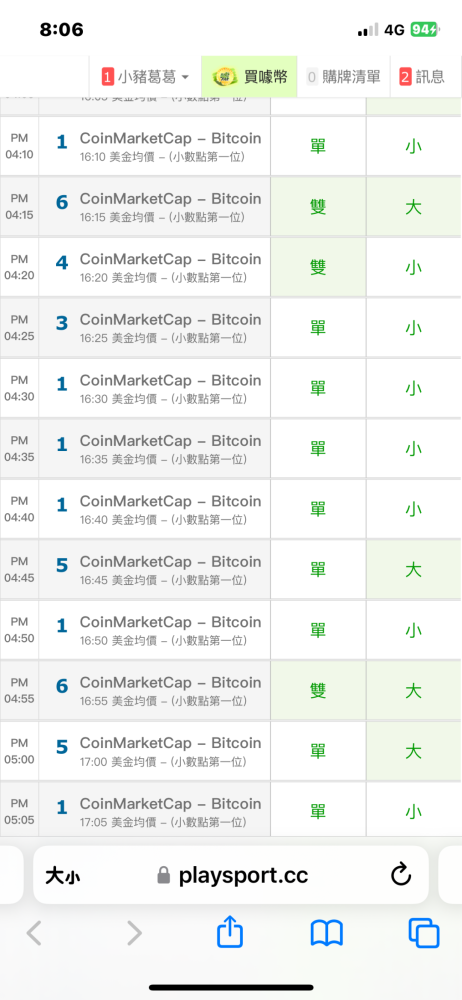Open Safari bookmarks book icon
The width and height of the screenshot is (462, 1000).
point(327,934)
